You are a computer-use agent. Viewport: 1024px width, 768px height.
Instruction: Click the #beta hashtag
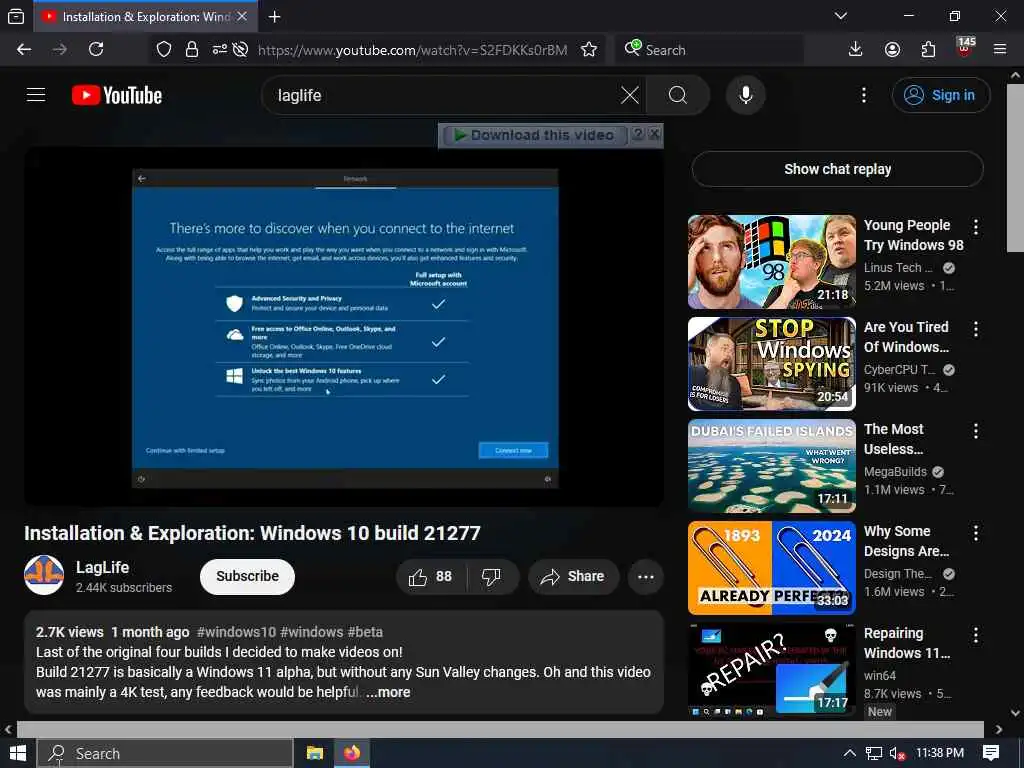tap(365, 632)
